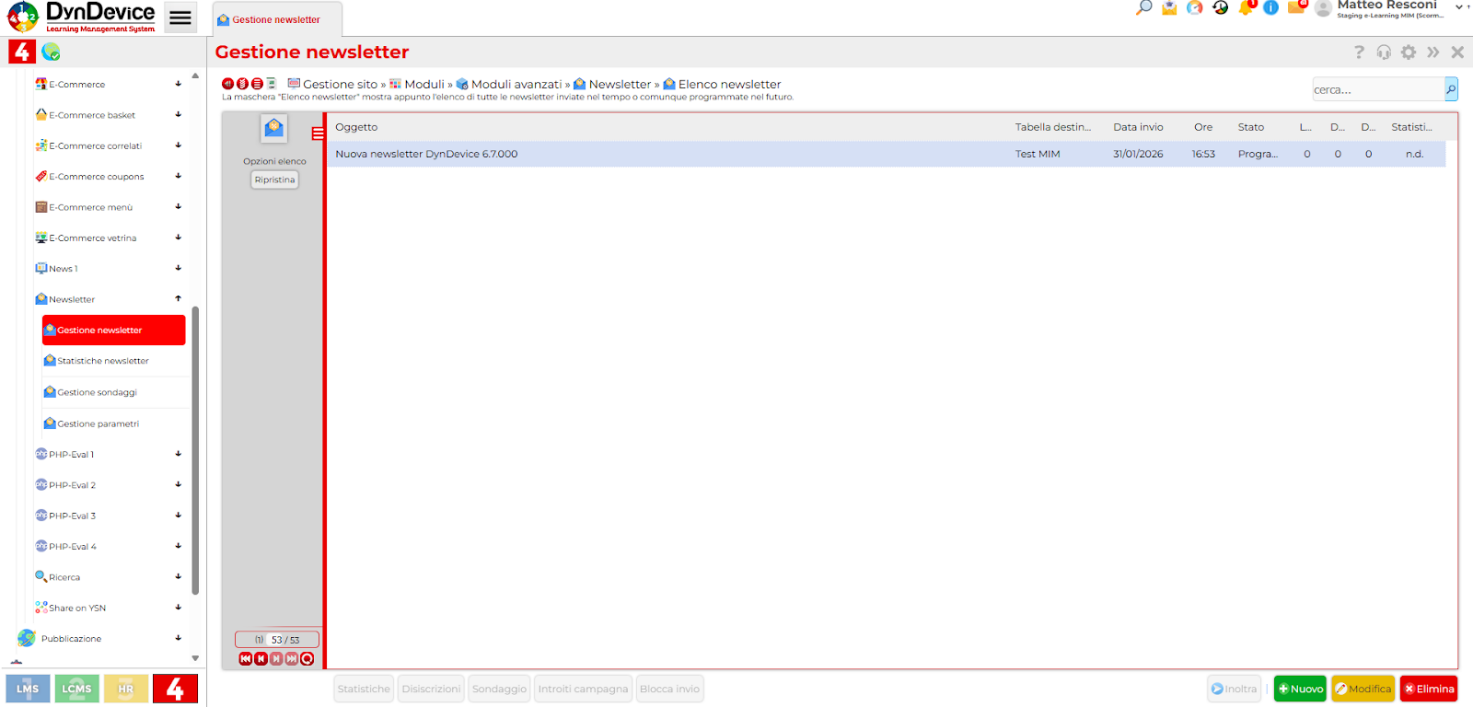The image size is (1473, 707).
Task: Switch to the green LCMS module tile
Action: tap(77, 689)
